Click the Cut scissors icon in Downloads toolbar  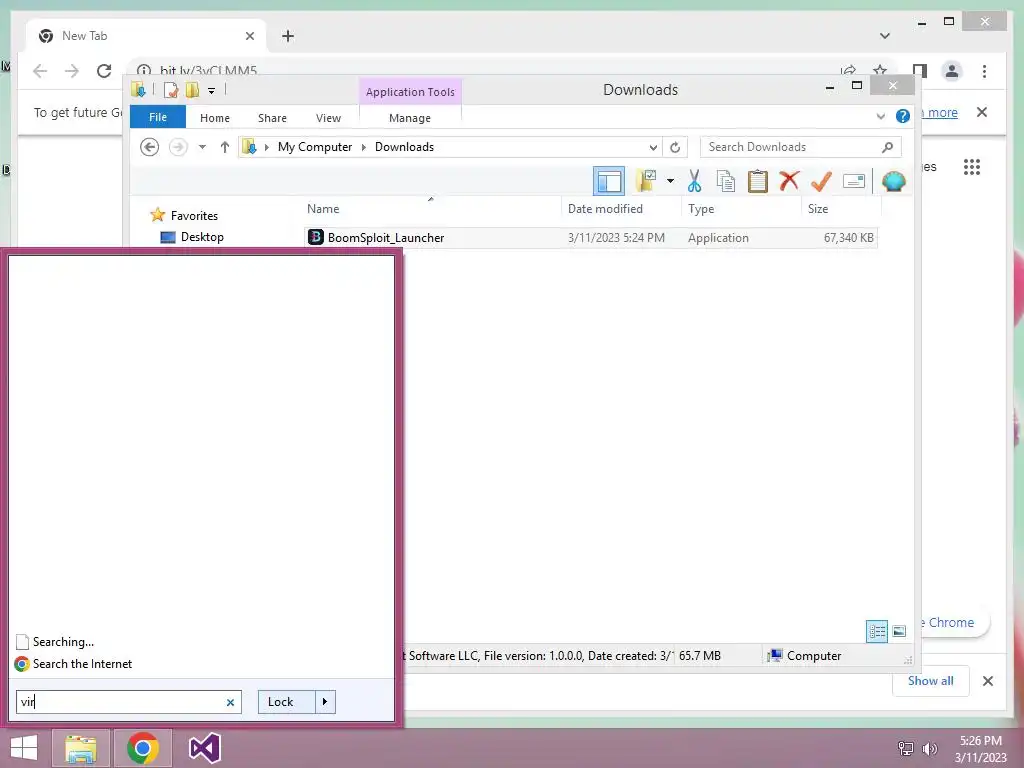point(694,181)
